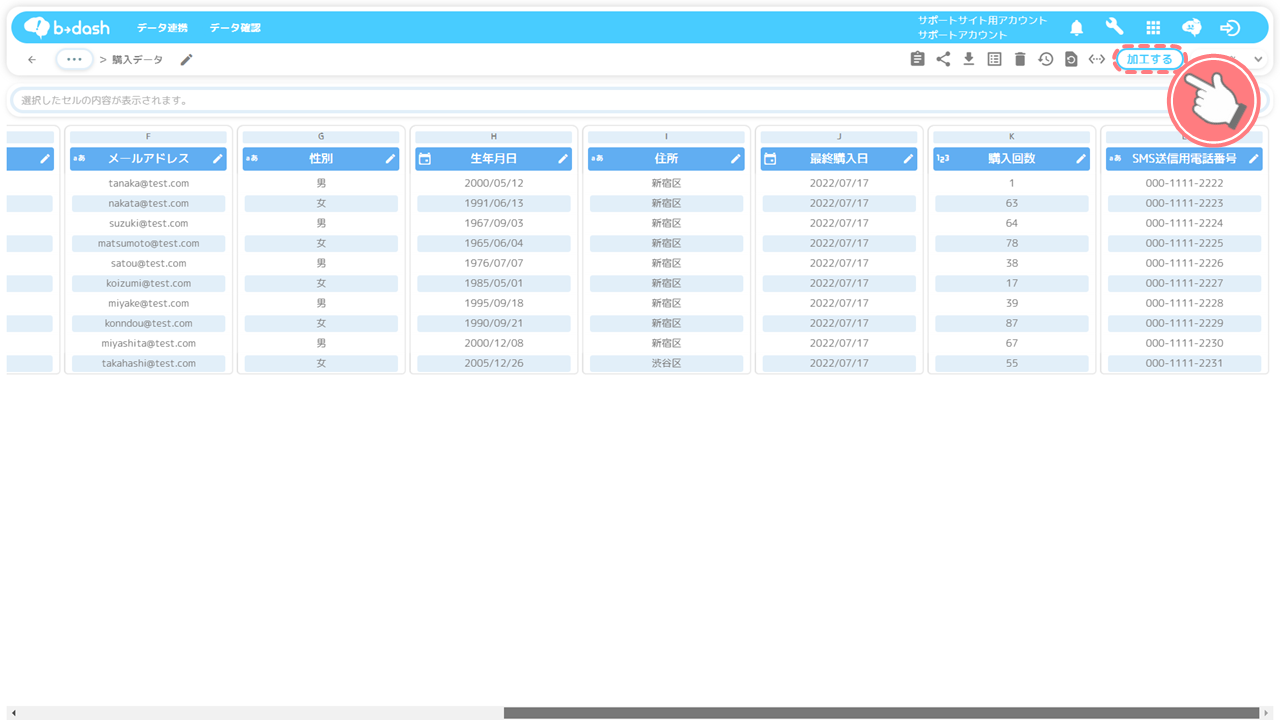The height and width of the screenshot is (720, 1280).
Task: Edit the 最終購入日 column pencil
Action: point(908,159)
